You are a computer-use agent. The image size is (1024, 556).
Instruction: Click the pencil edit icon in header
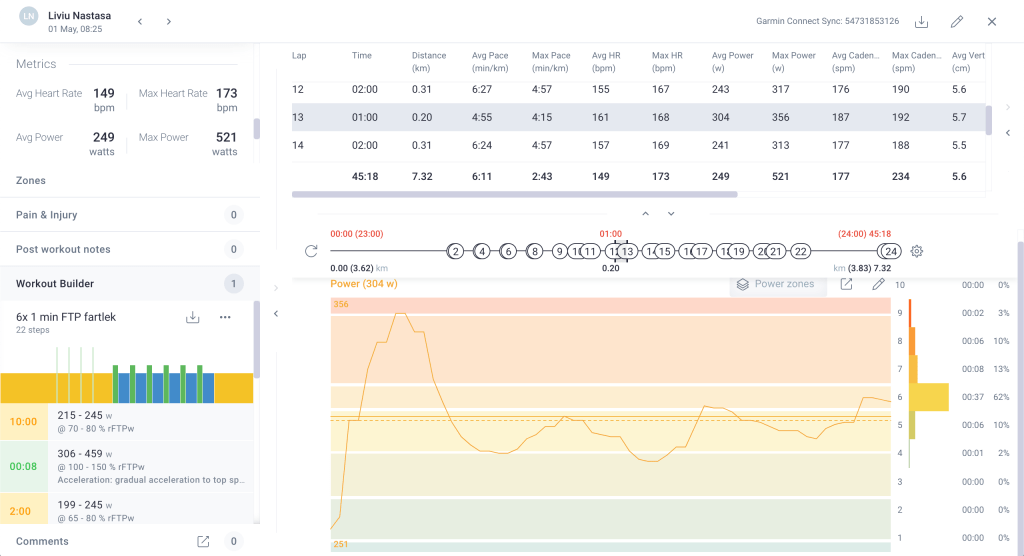[x=957, y=21]
